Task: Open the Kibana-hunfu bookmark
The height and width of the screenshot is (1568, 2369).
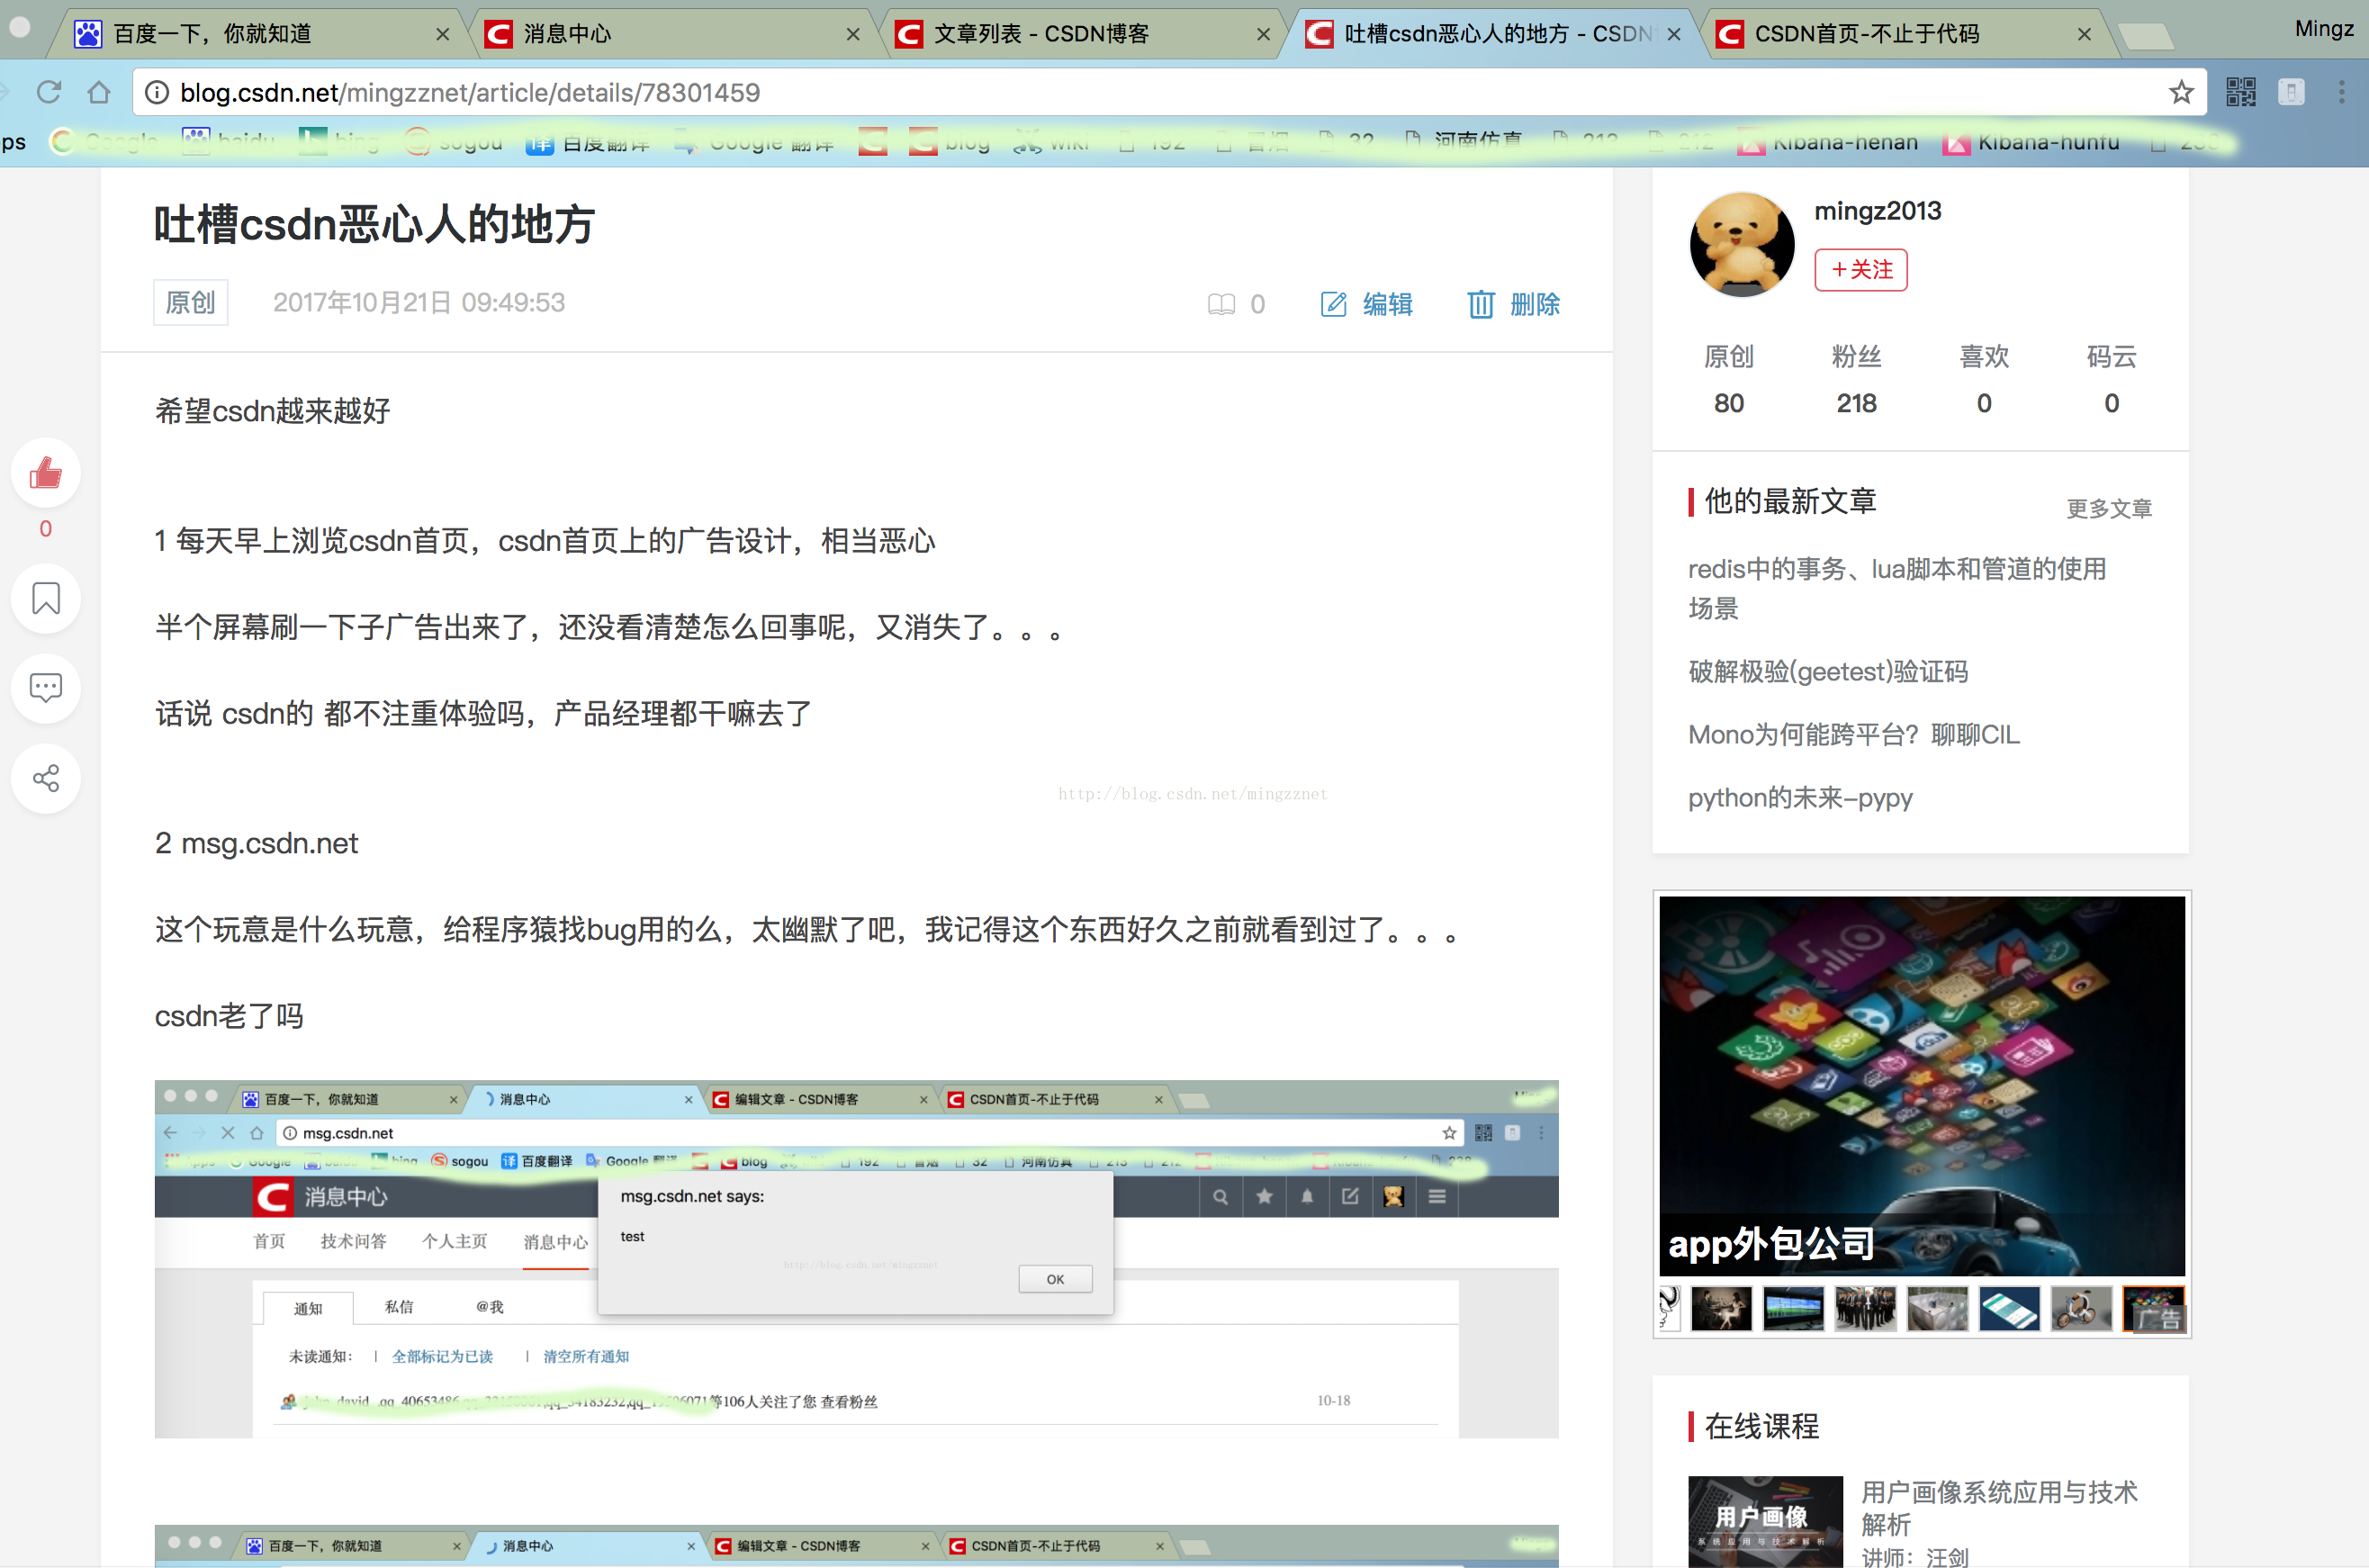Action: click(x=2031, y=143)
